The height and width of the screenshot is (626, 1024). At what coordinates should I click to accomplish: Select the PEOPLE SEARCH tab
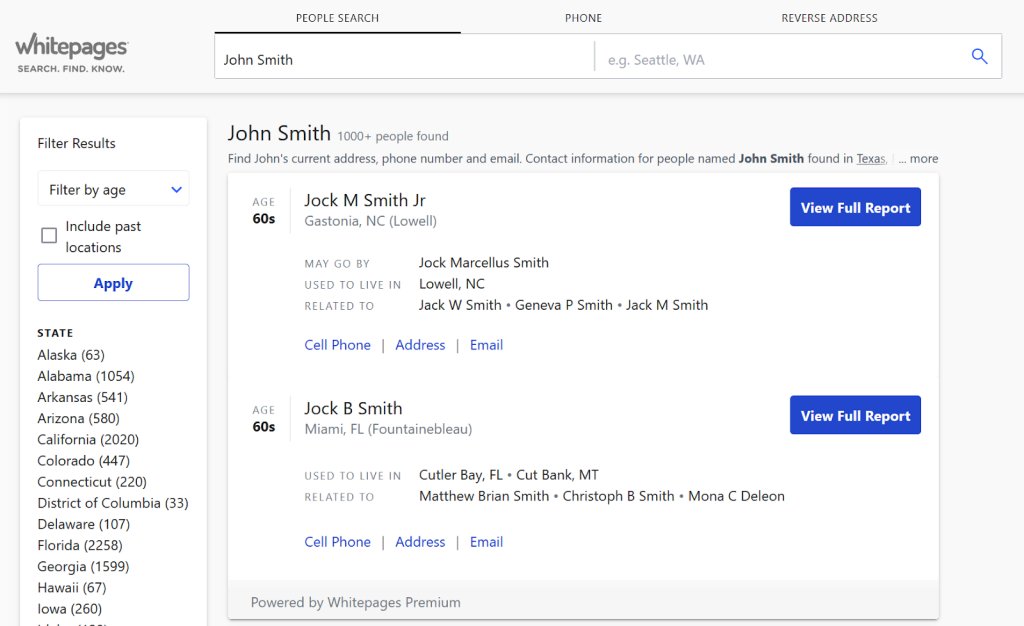pyautogui.click(x=337, y=18)
